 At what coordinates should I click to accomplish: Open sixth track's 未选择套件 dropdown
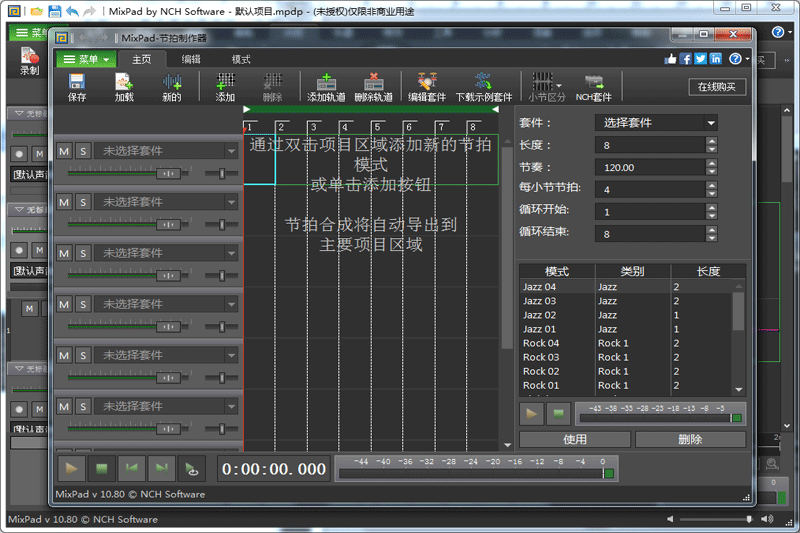tap(166, 407)
